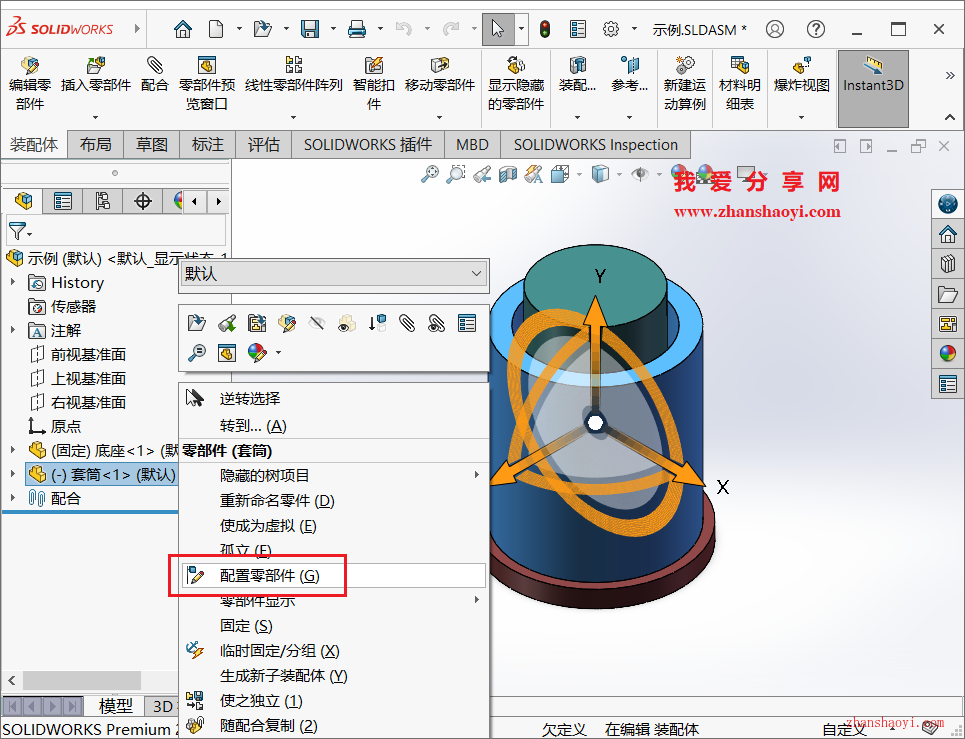The height and width of the screenshot is (739, 965).
Task: Click 智能扣件 tool
Action: tap(374, 83)
